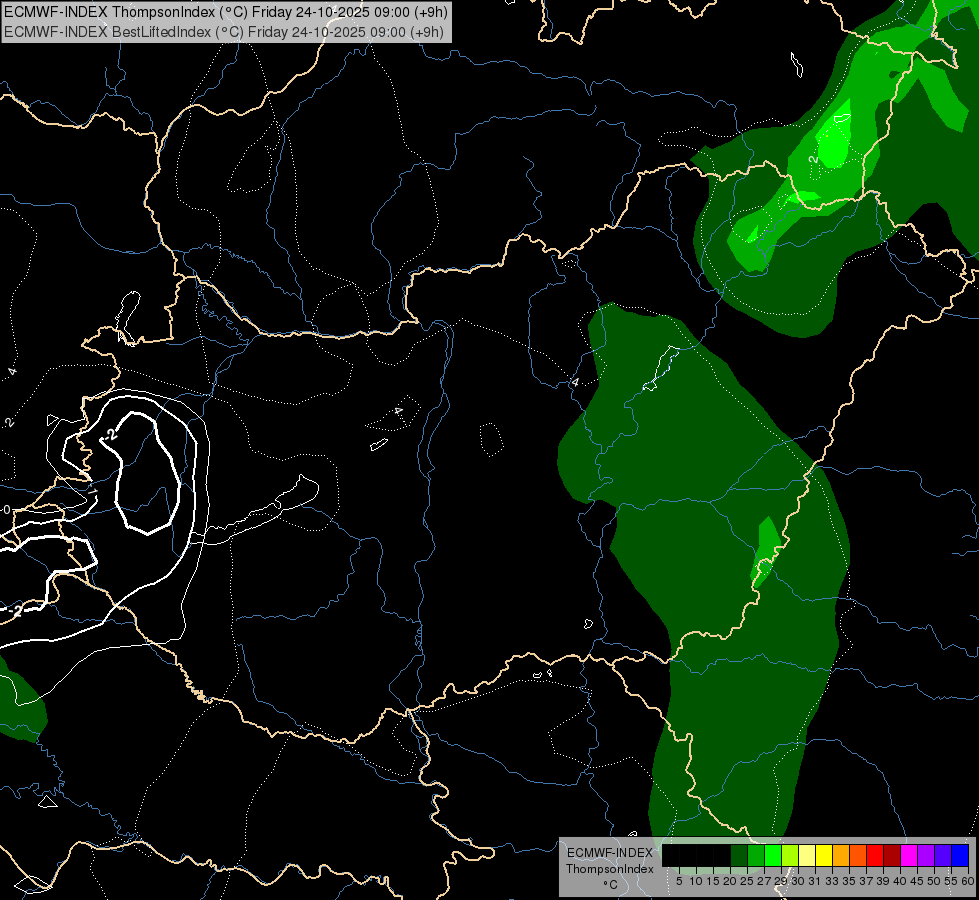Click the legend label 'ThompsonIndex'
This screenshot has width=979, height=900.
coord(610,869)
